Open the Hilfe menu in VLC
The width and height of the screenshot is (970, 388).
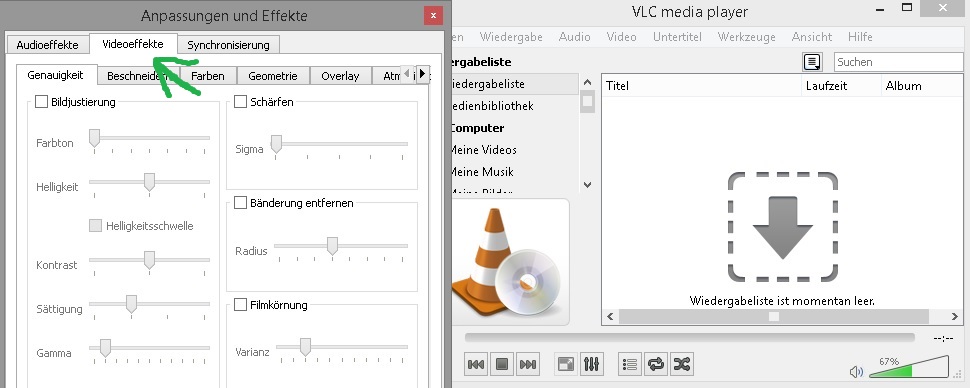point(861,37)
